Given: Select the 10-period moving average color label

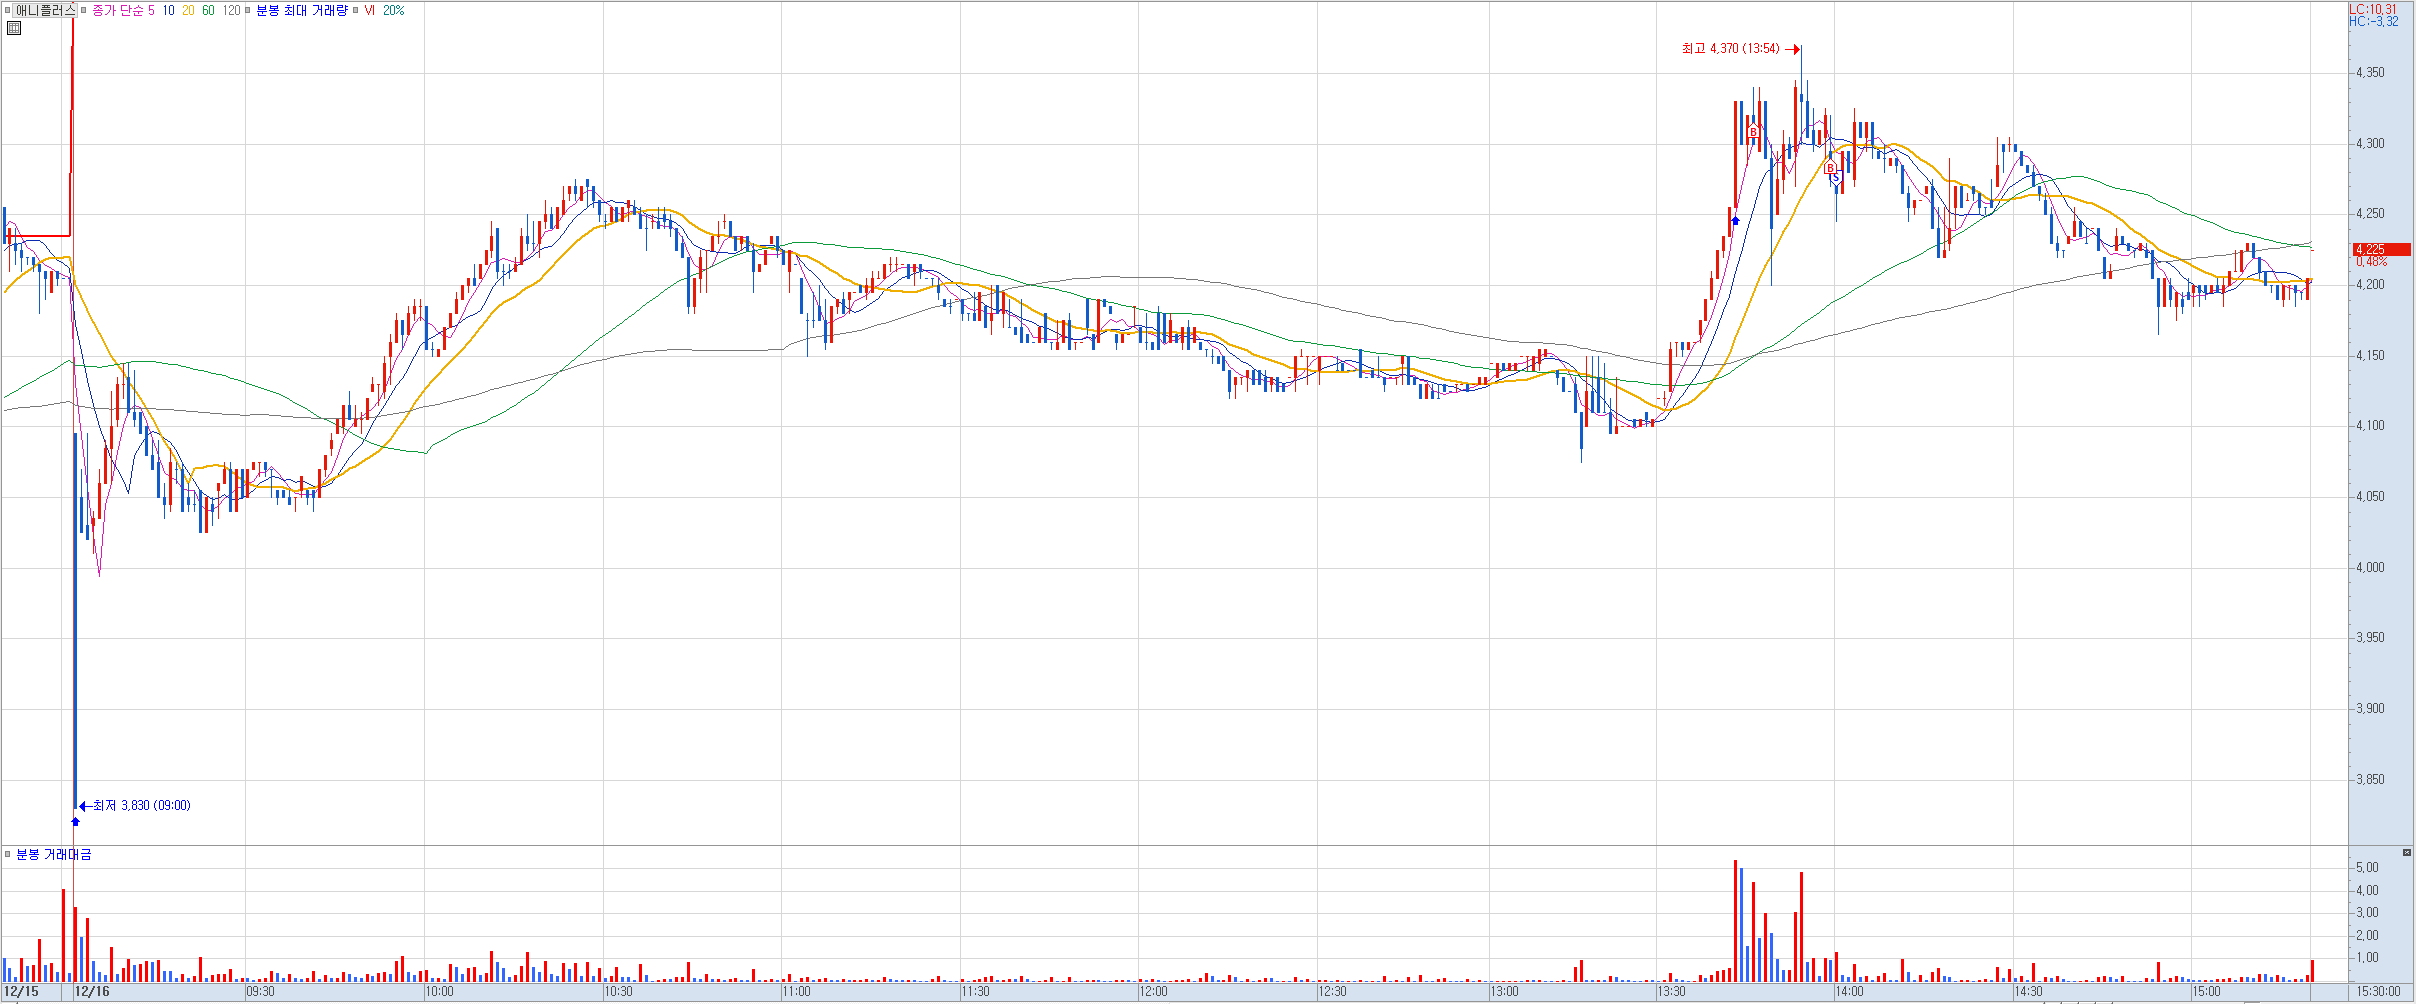Looking at the screenshot, I should pyautogui.click(x=168, y=10).
